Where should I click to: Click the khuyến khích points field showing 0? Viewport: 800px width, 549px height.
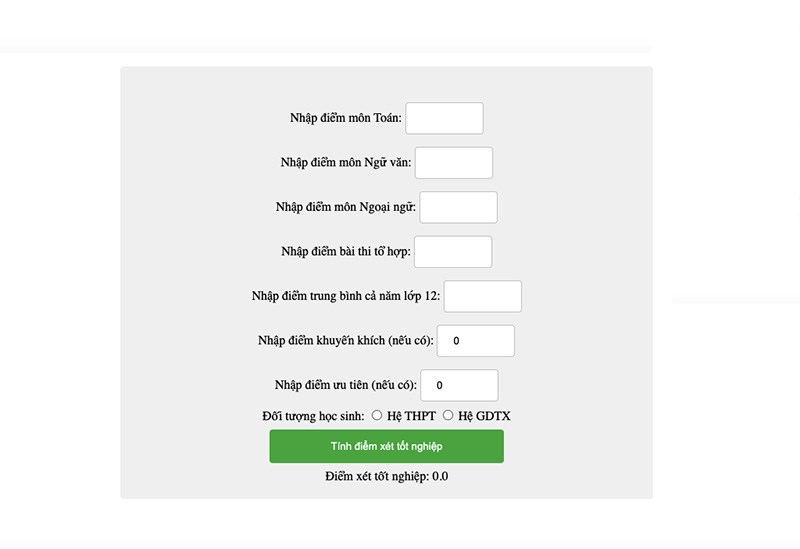click(476, 341)
